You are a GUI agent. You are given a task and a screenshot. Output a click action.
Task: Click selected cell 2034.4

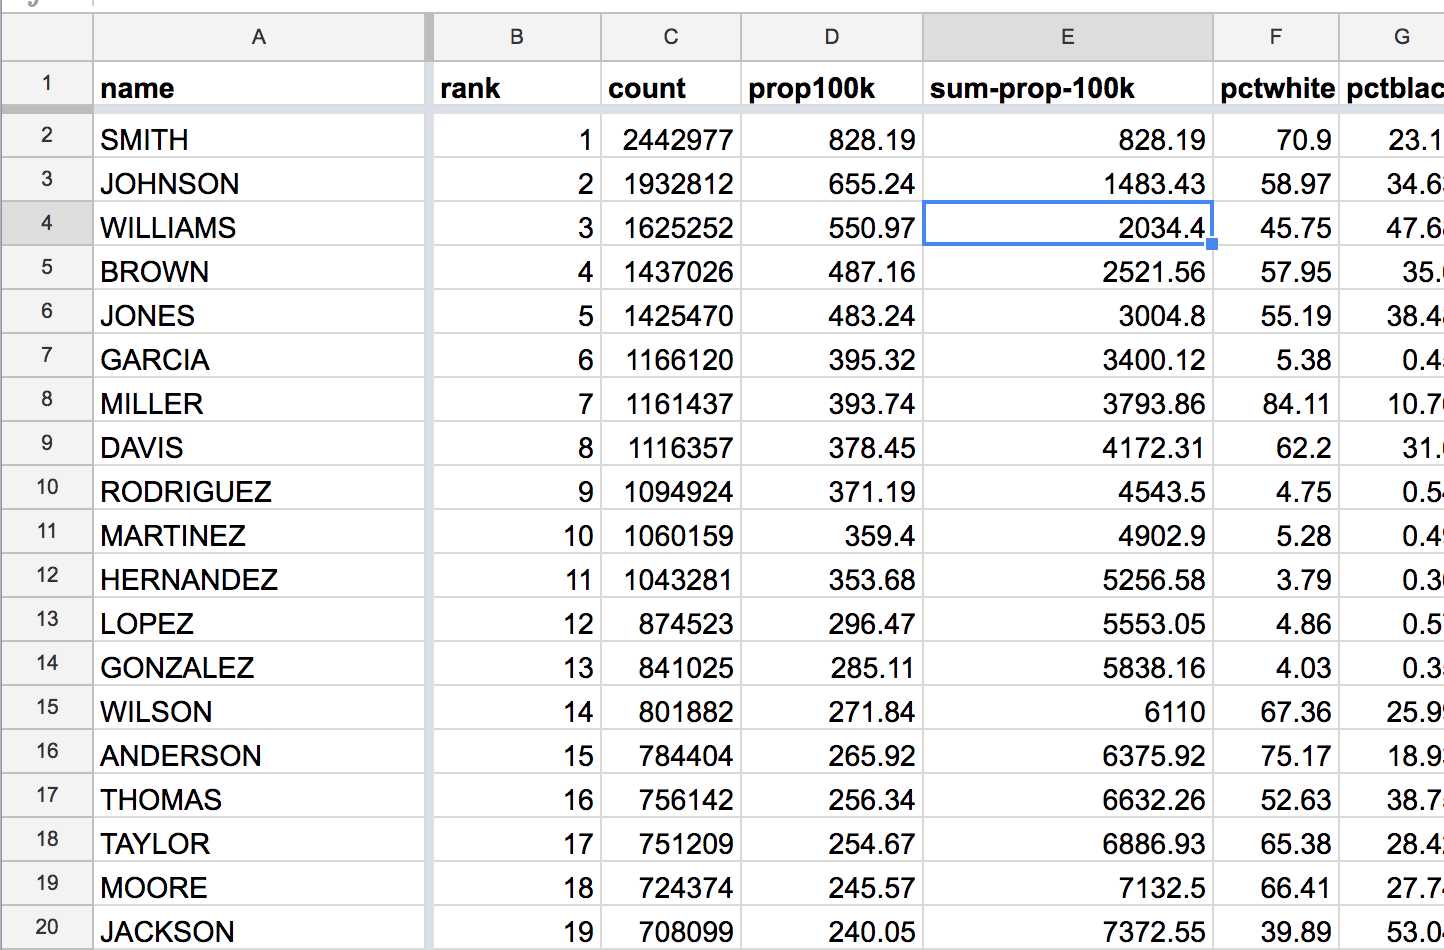[x=1068, y=224]
